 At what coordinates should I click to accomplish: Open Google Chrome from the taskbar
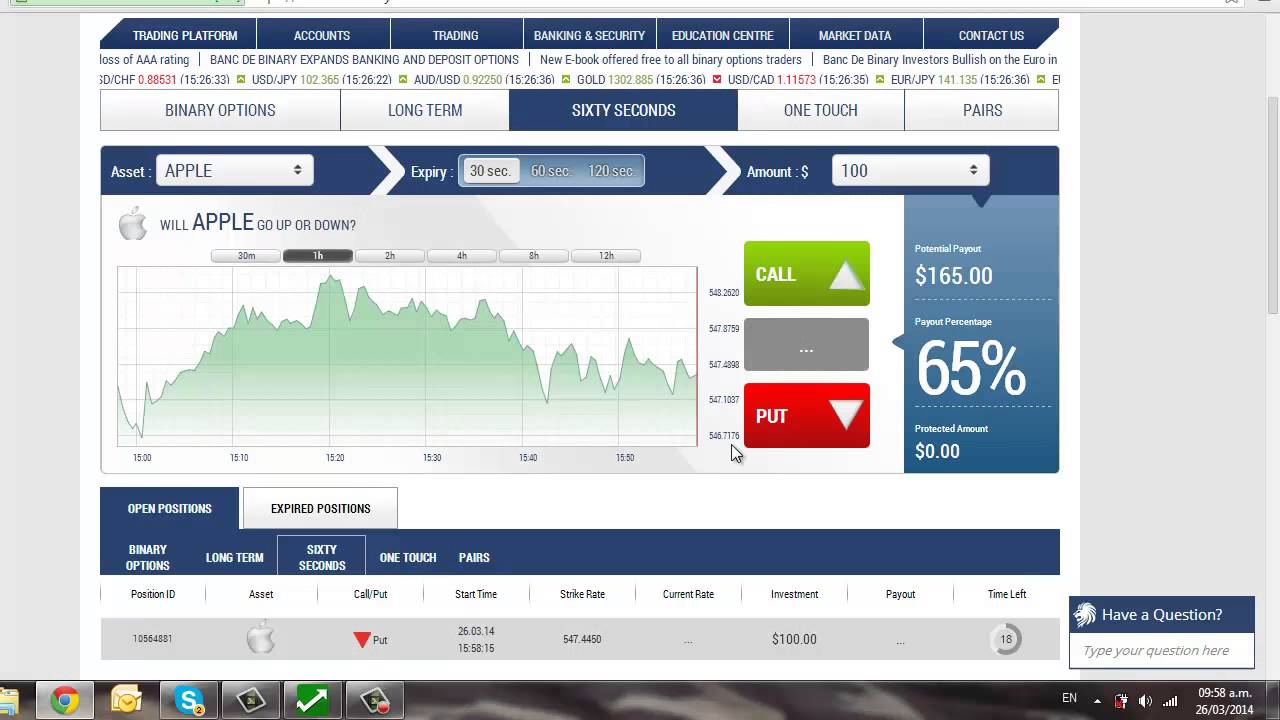click(65, 701)
